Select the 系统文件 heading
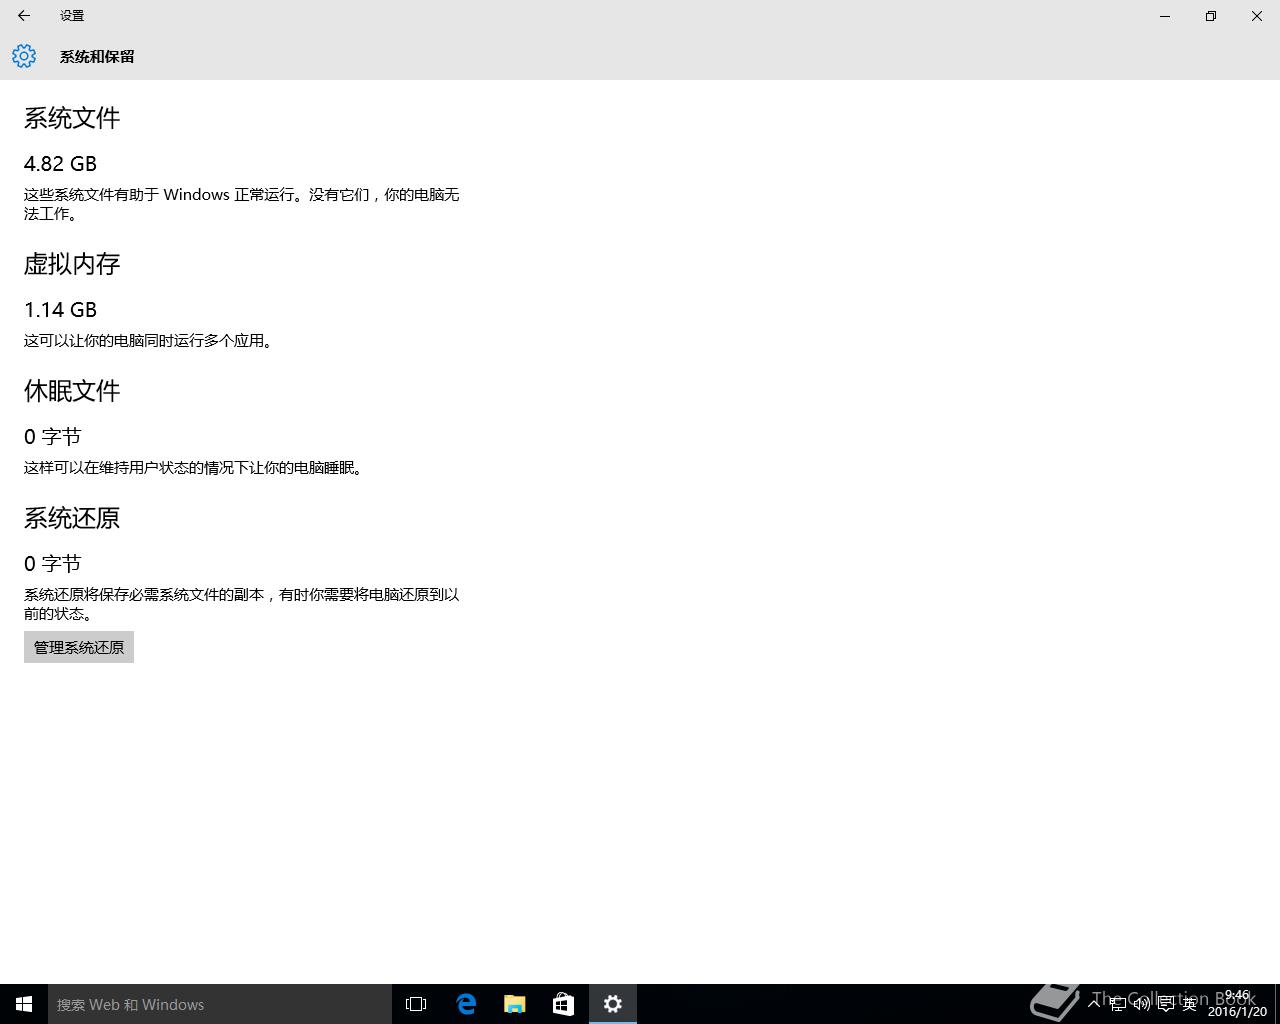The height and width of the screenshot is (1024, 1280). pos(72,118)
